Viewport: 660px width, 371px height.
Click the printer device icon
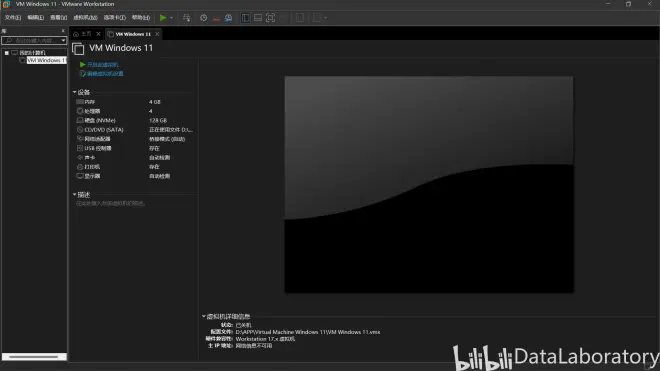tap(80, 167)
